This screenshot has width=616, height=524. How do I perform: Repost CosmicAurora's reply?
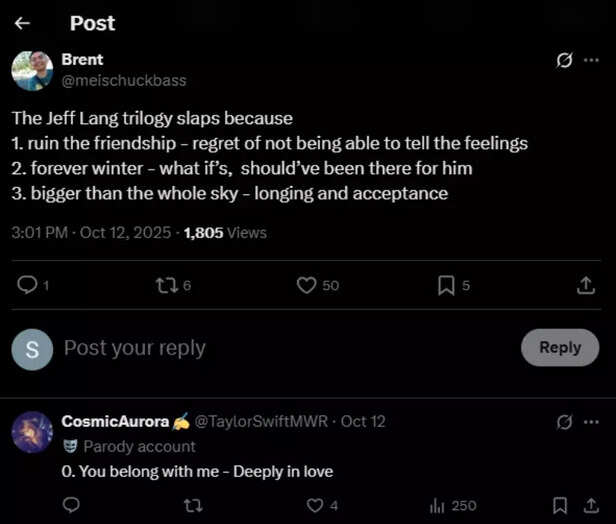point(193,505)
